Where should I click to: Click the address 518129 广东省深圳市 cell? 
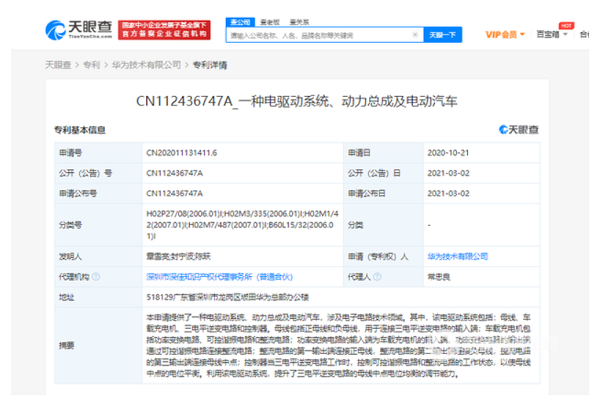(227, 297)
